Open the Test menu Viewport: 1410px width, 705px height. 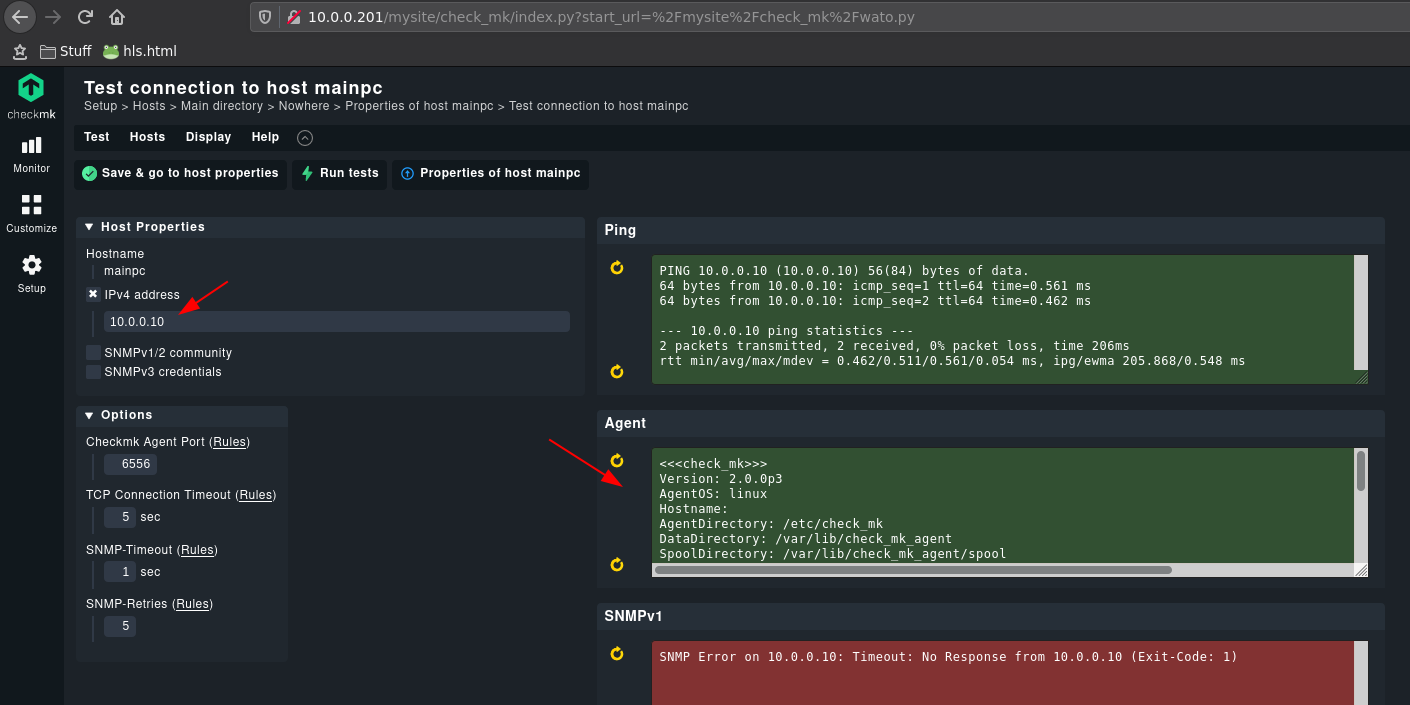click(x=97, y=137)
